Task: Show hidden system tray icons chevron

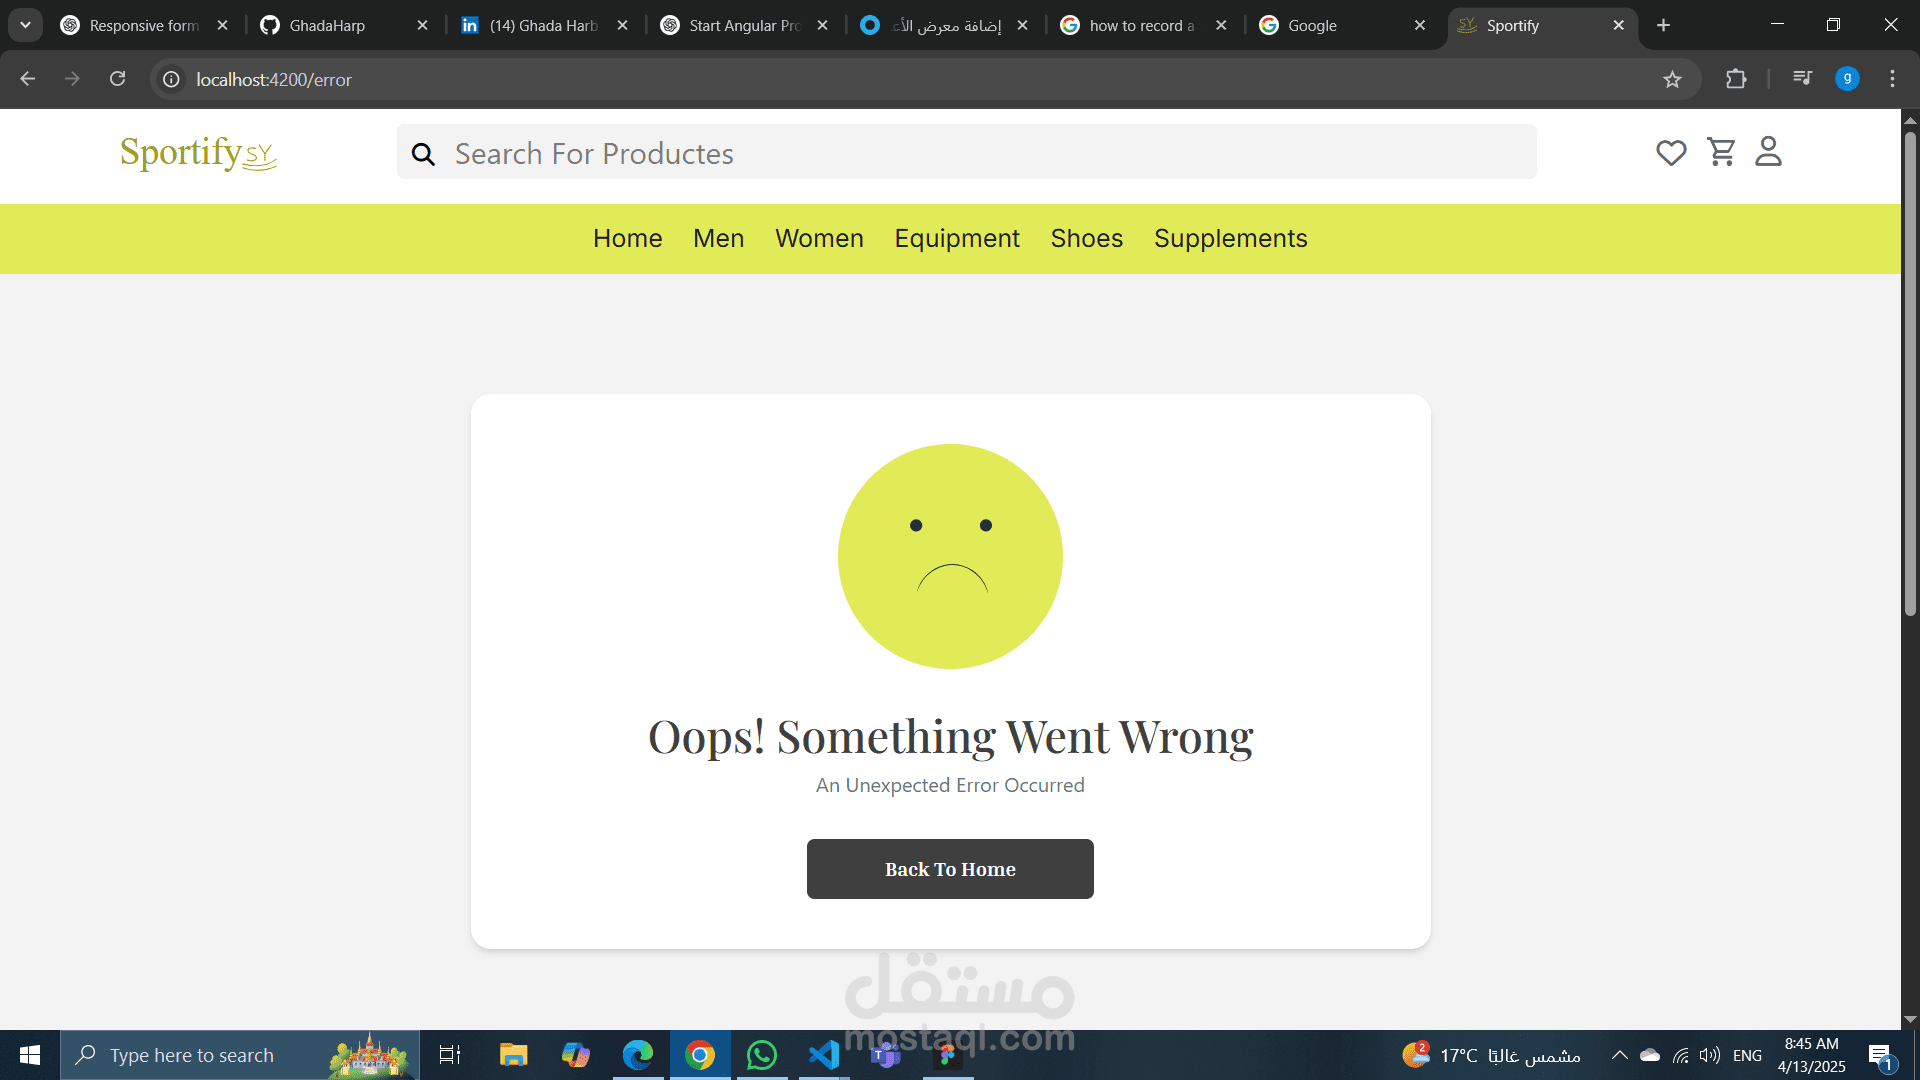Action: (x=1619, y=1055)
